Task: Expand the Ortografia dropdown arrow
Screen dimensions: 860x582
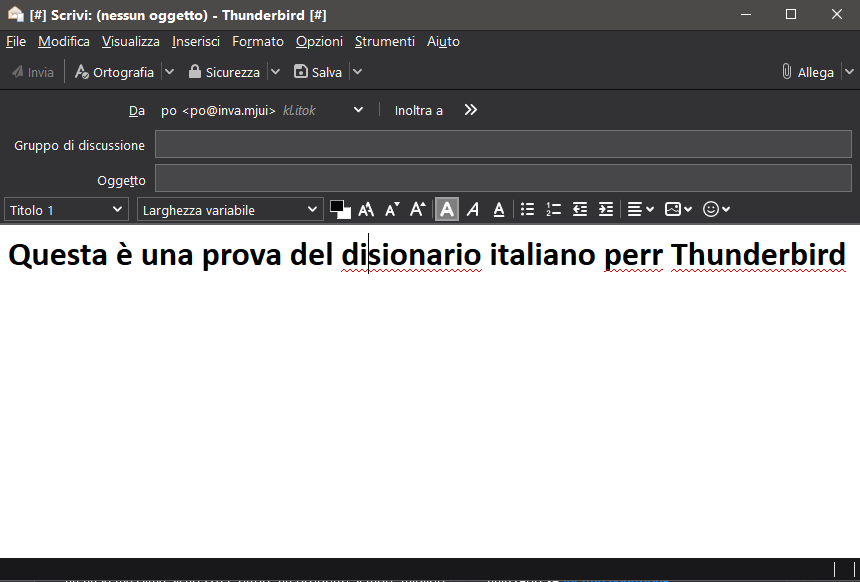Action: pos(169,72)
